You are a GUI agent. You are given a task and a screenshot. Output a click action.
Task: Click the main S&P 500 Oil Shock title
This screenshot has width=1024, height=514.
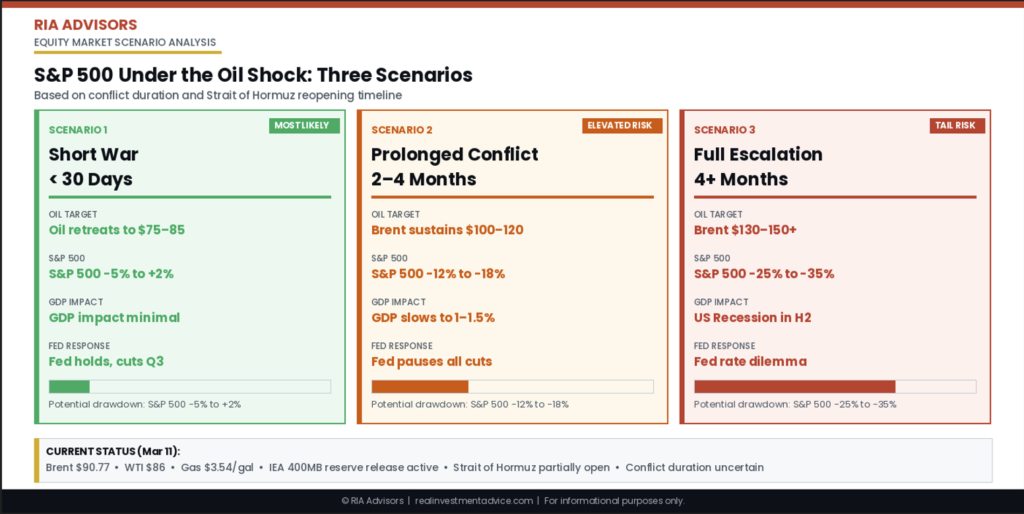pyautogui.click(x=253, y=75)
